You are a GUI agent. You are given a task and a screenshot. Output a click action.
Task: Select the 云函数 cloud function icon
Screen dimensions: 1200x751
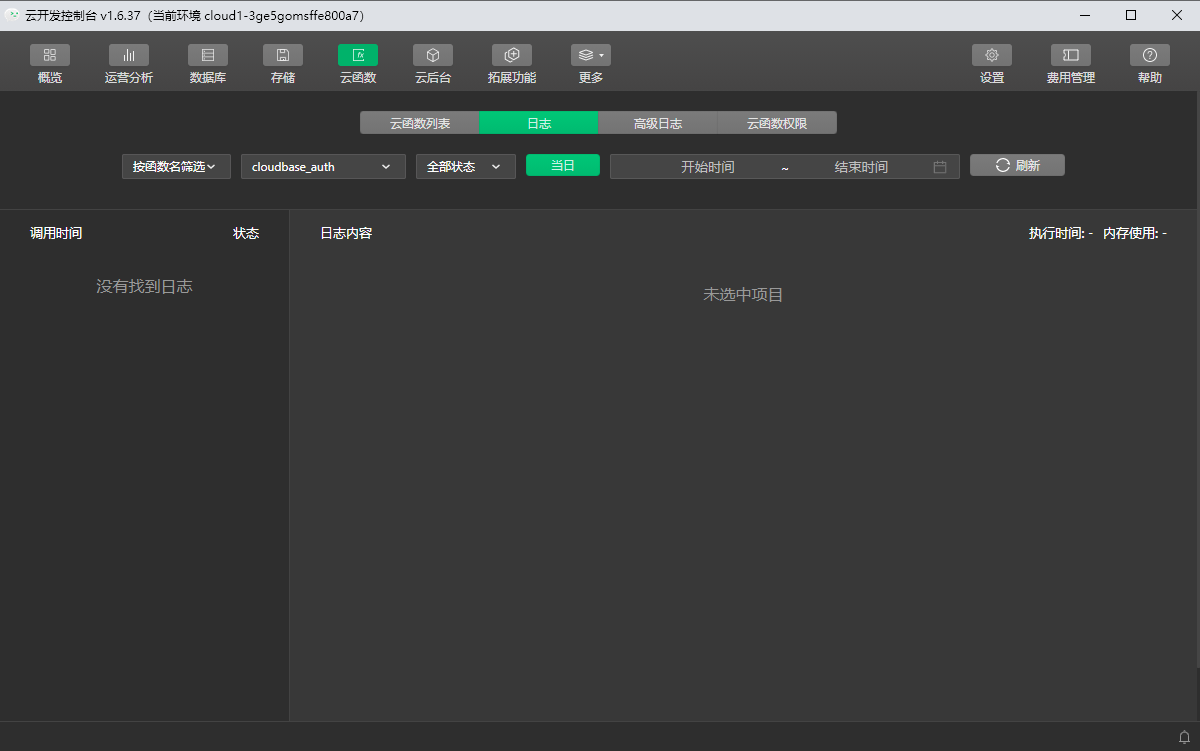358,56
